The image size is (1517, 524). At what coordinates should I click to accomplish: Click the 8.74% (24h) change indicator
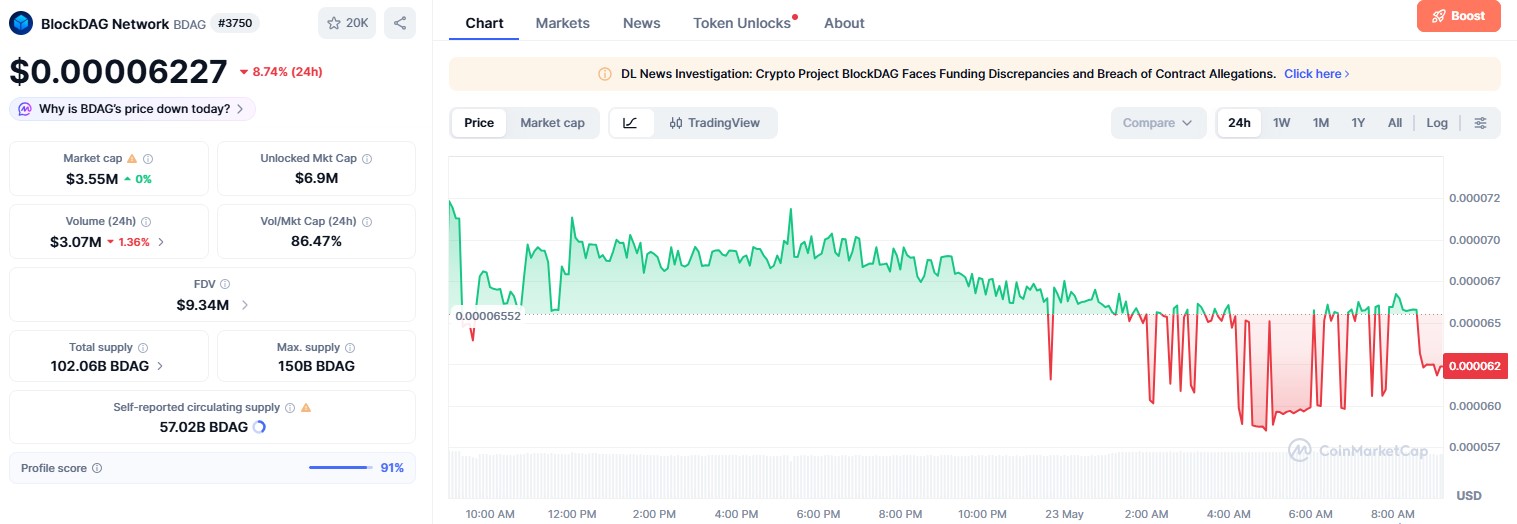280,72
